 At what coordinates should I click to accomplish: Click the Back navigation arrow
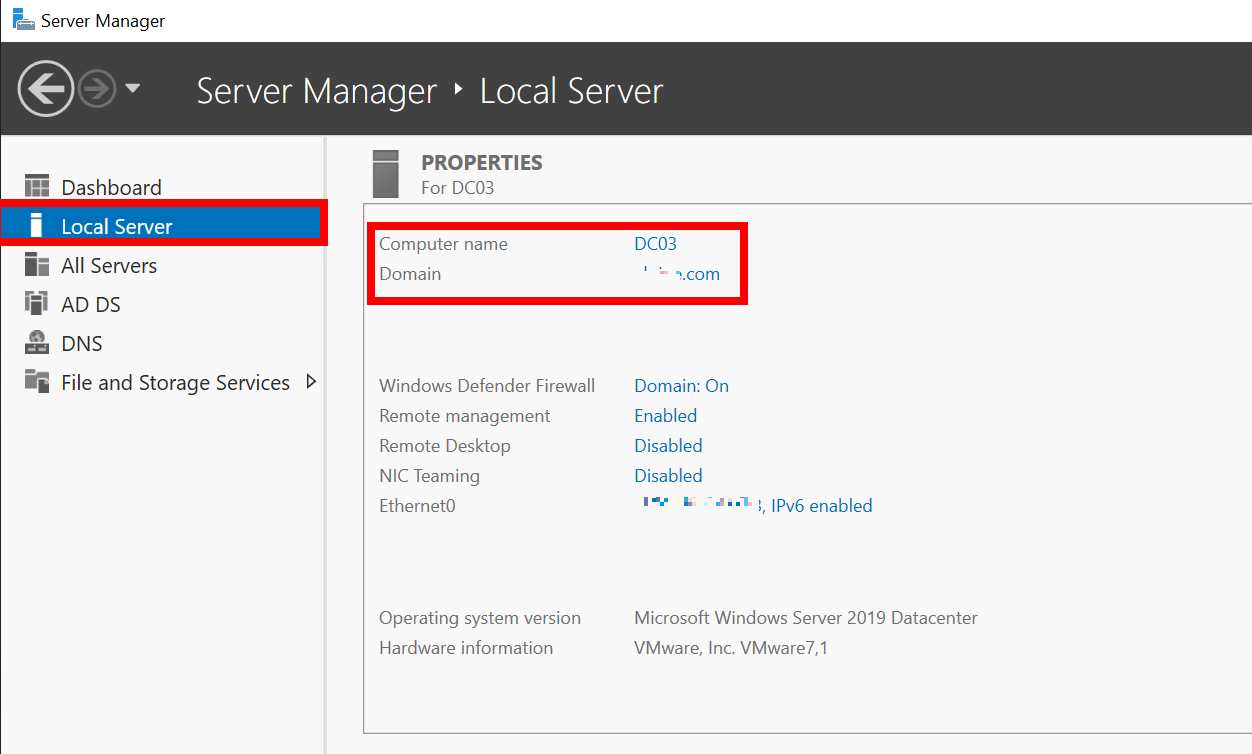tap(46, 90)
